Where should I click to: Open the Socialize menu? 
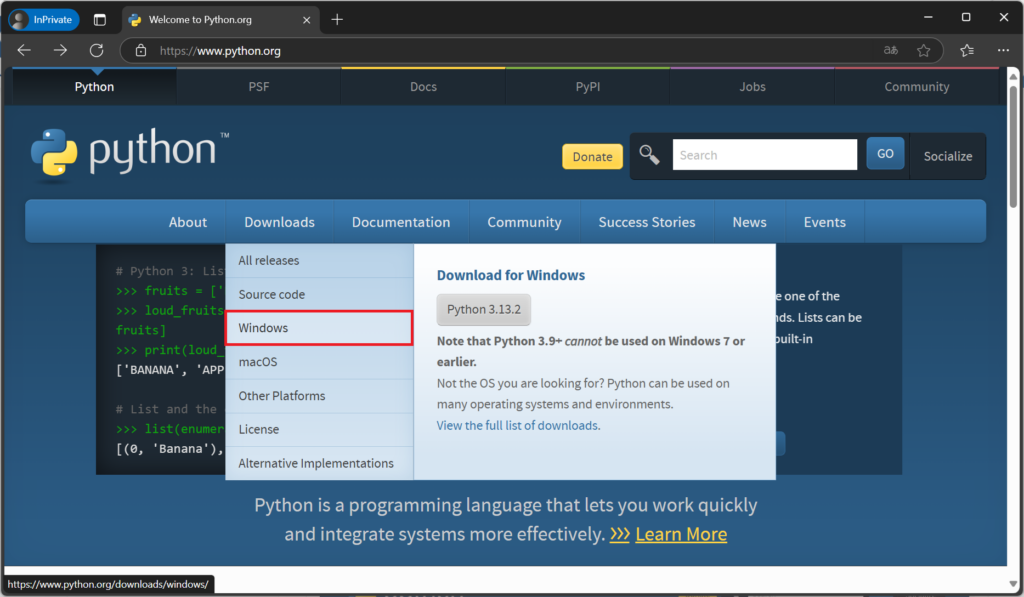(x=948, y=156)
